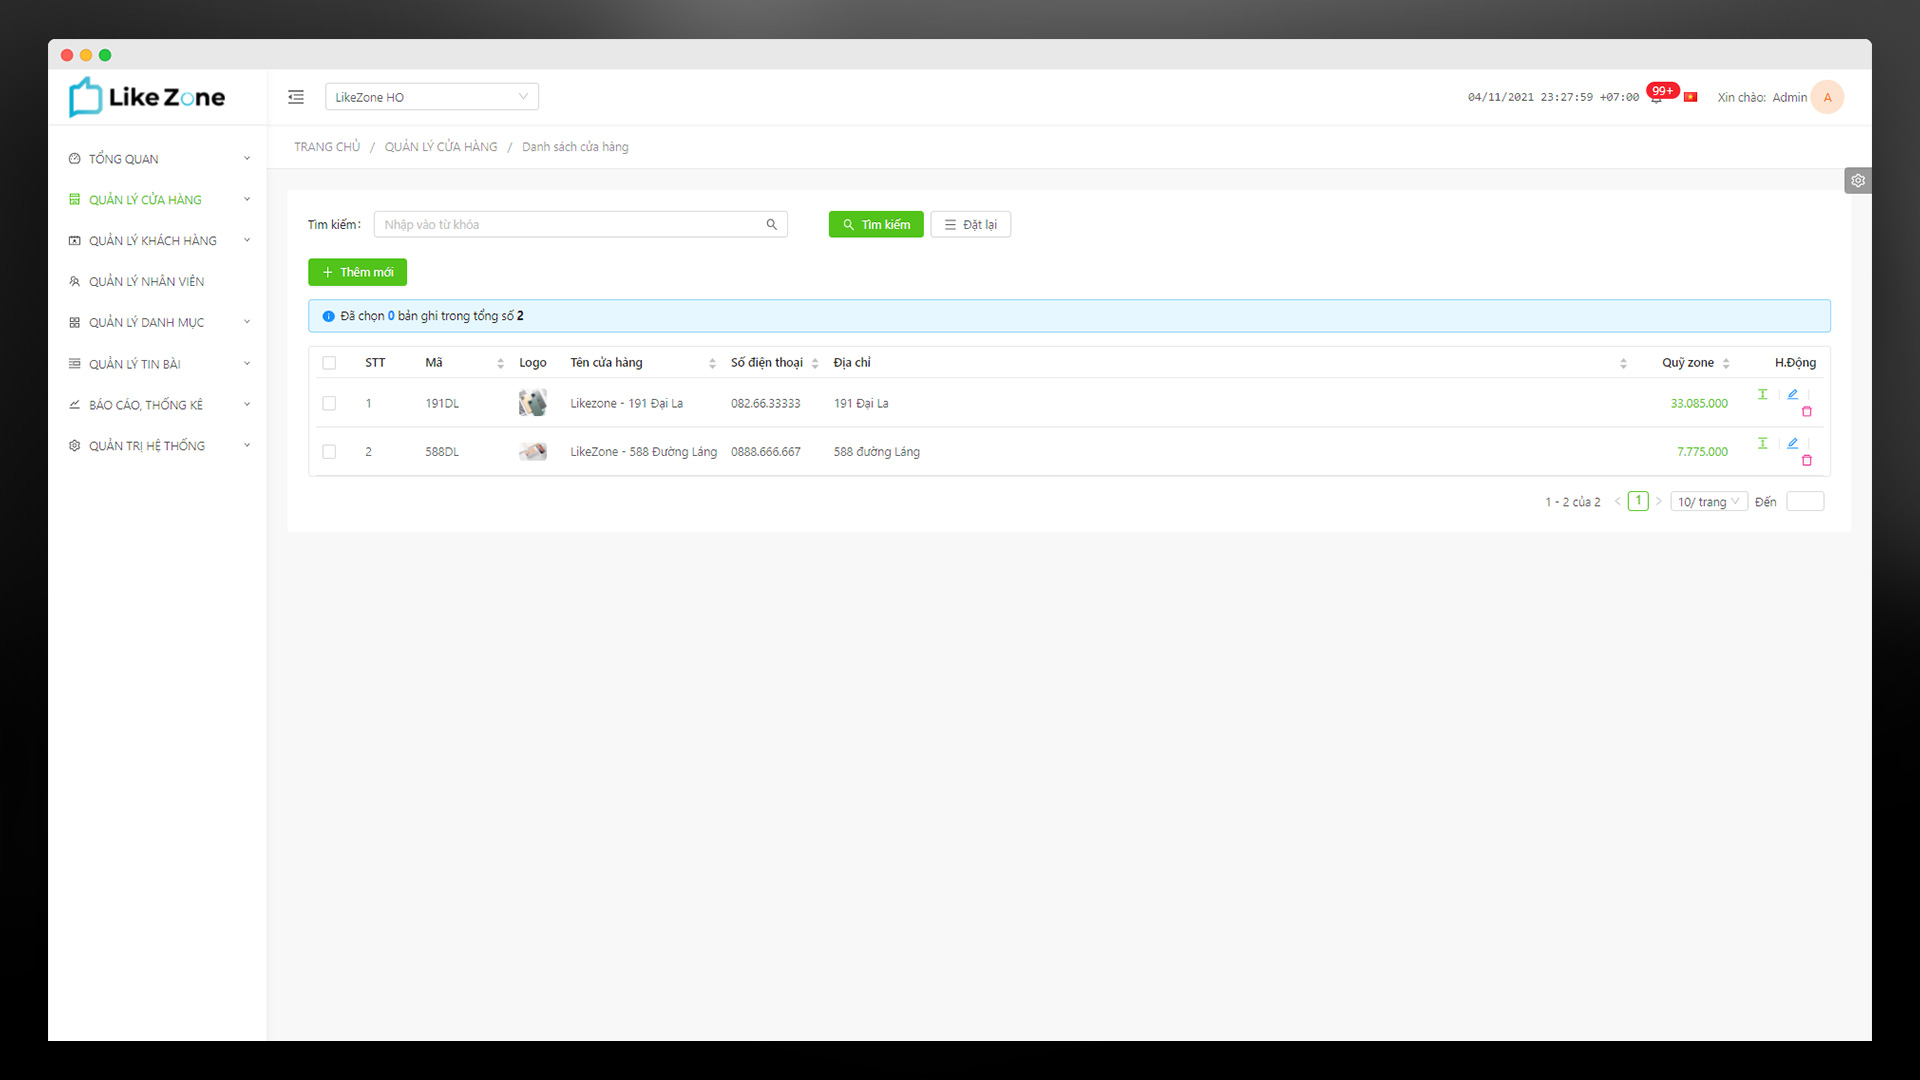This screenshot has width=1920, height=1080.
Task: Check the select-all checkbox in table header
Action: [x=330, y=362]
